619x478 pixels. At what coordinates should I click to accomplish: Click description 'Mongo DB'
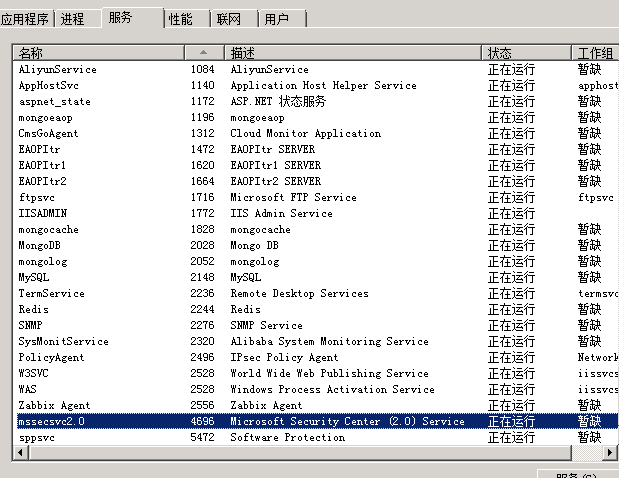click(x=254, y=246)
